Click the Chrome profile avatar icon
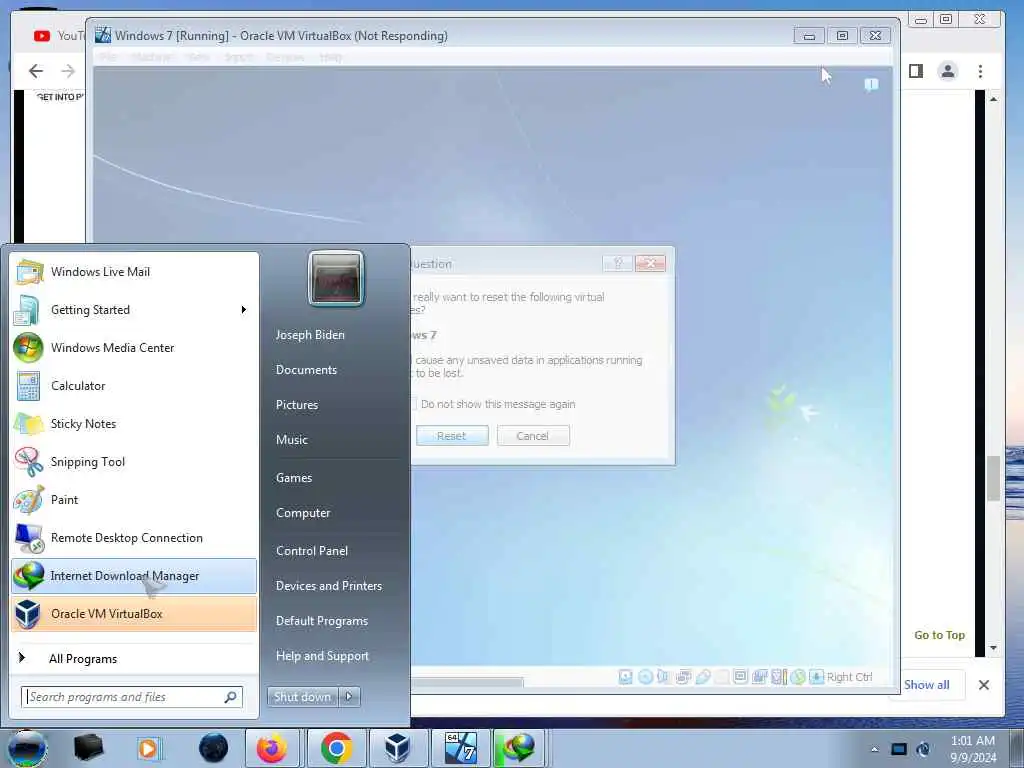 click(948, 71)
